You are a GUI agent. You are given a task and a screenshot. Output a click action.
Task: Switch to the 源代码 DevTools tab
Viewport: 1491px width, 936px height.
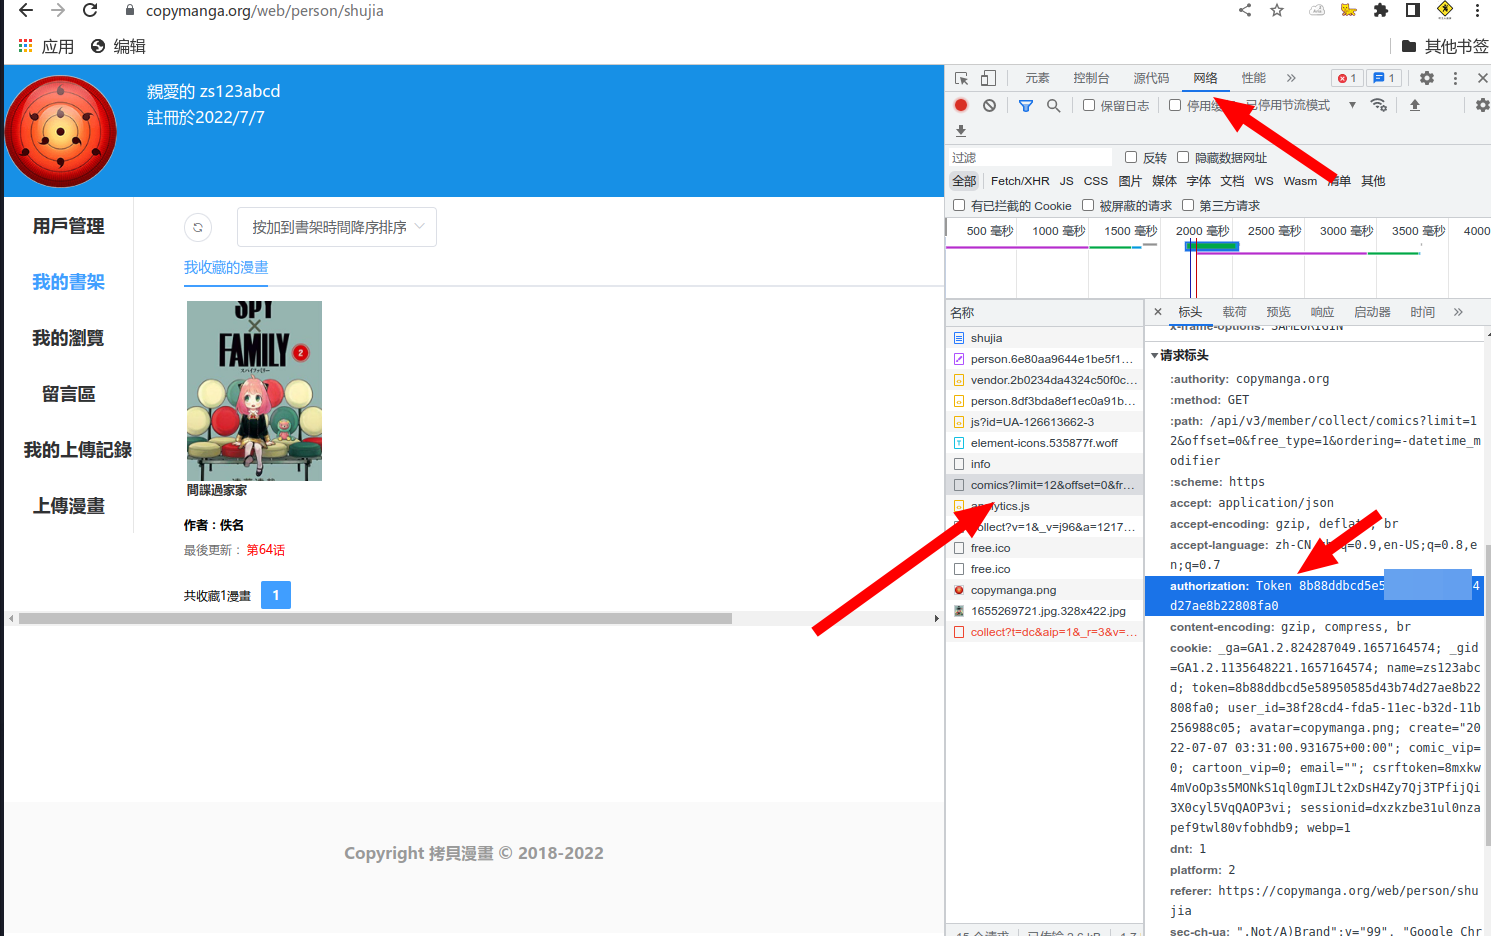pos(1151,78)
